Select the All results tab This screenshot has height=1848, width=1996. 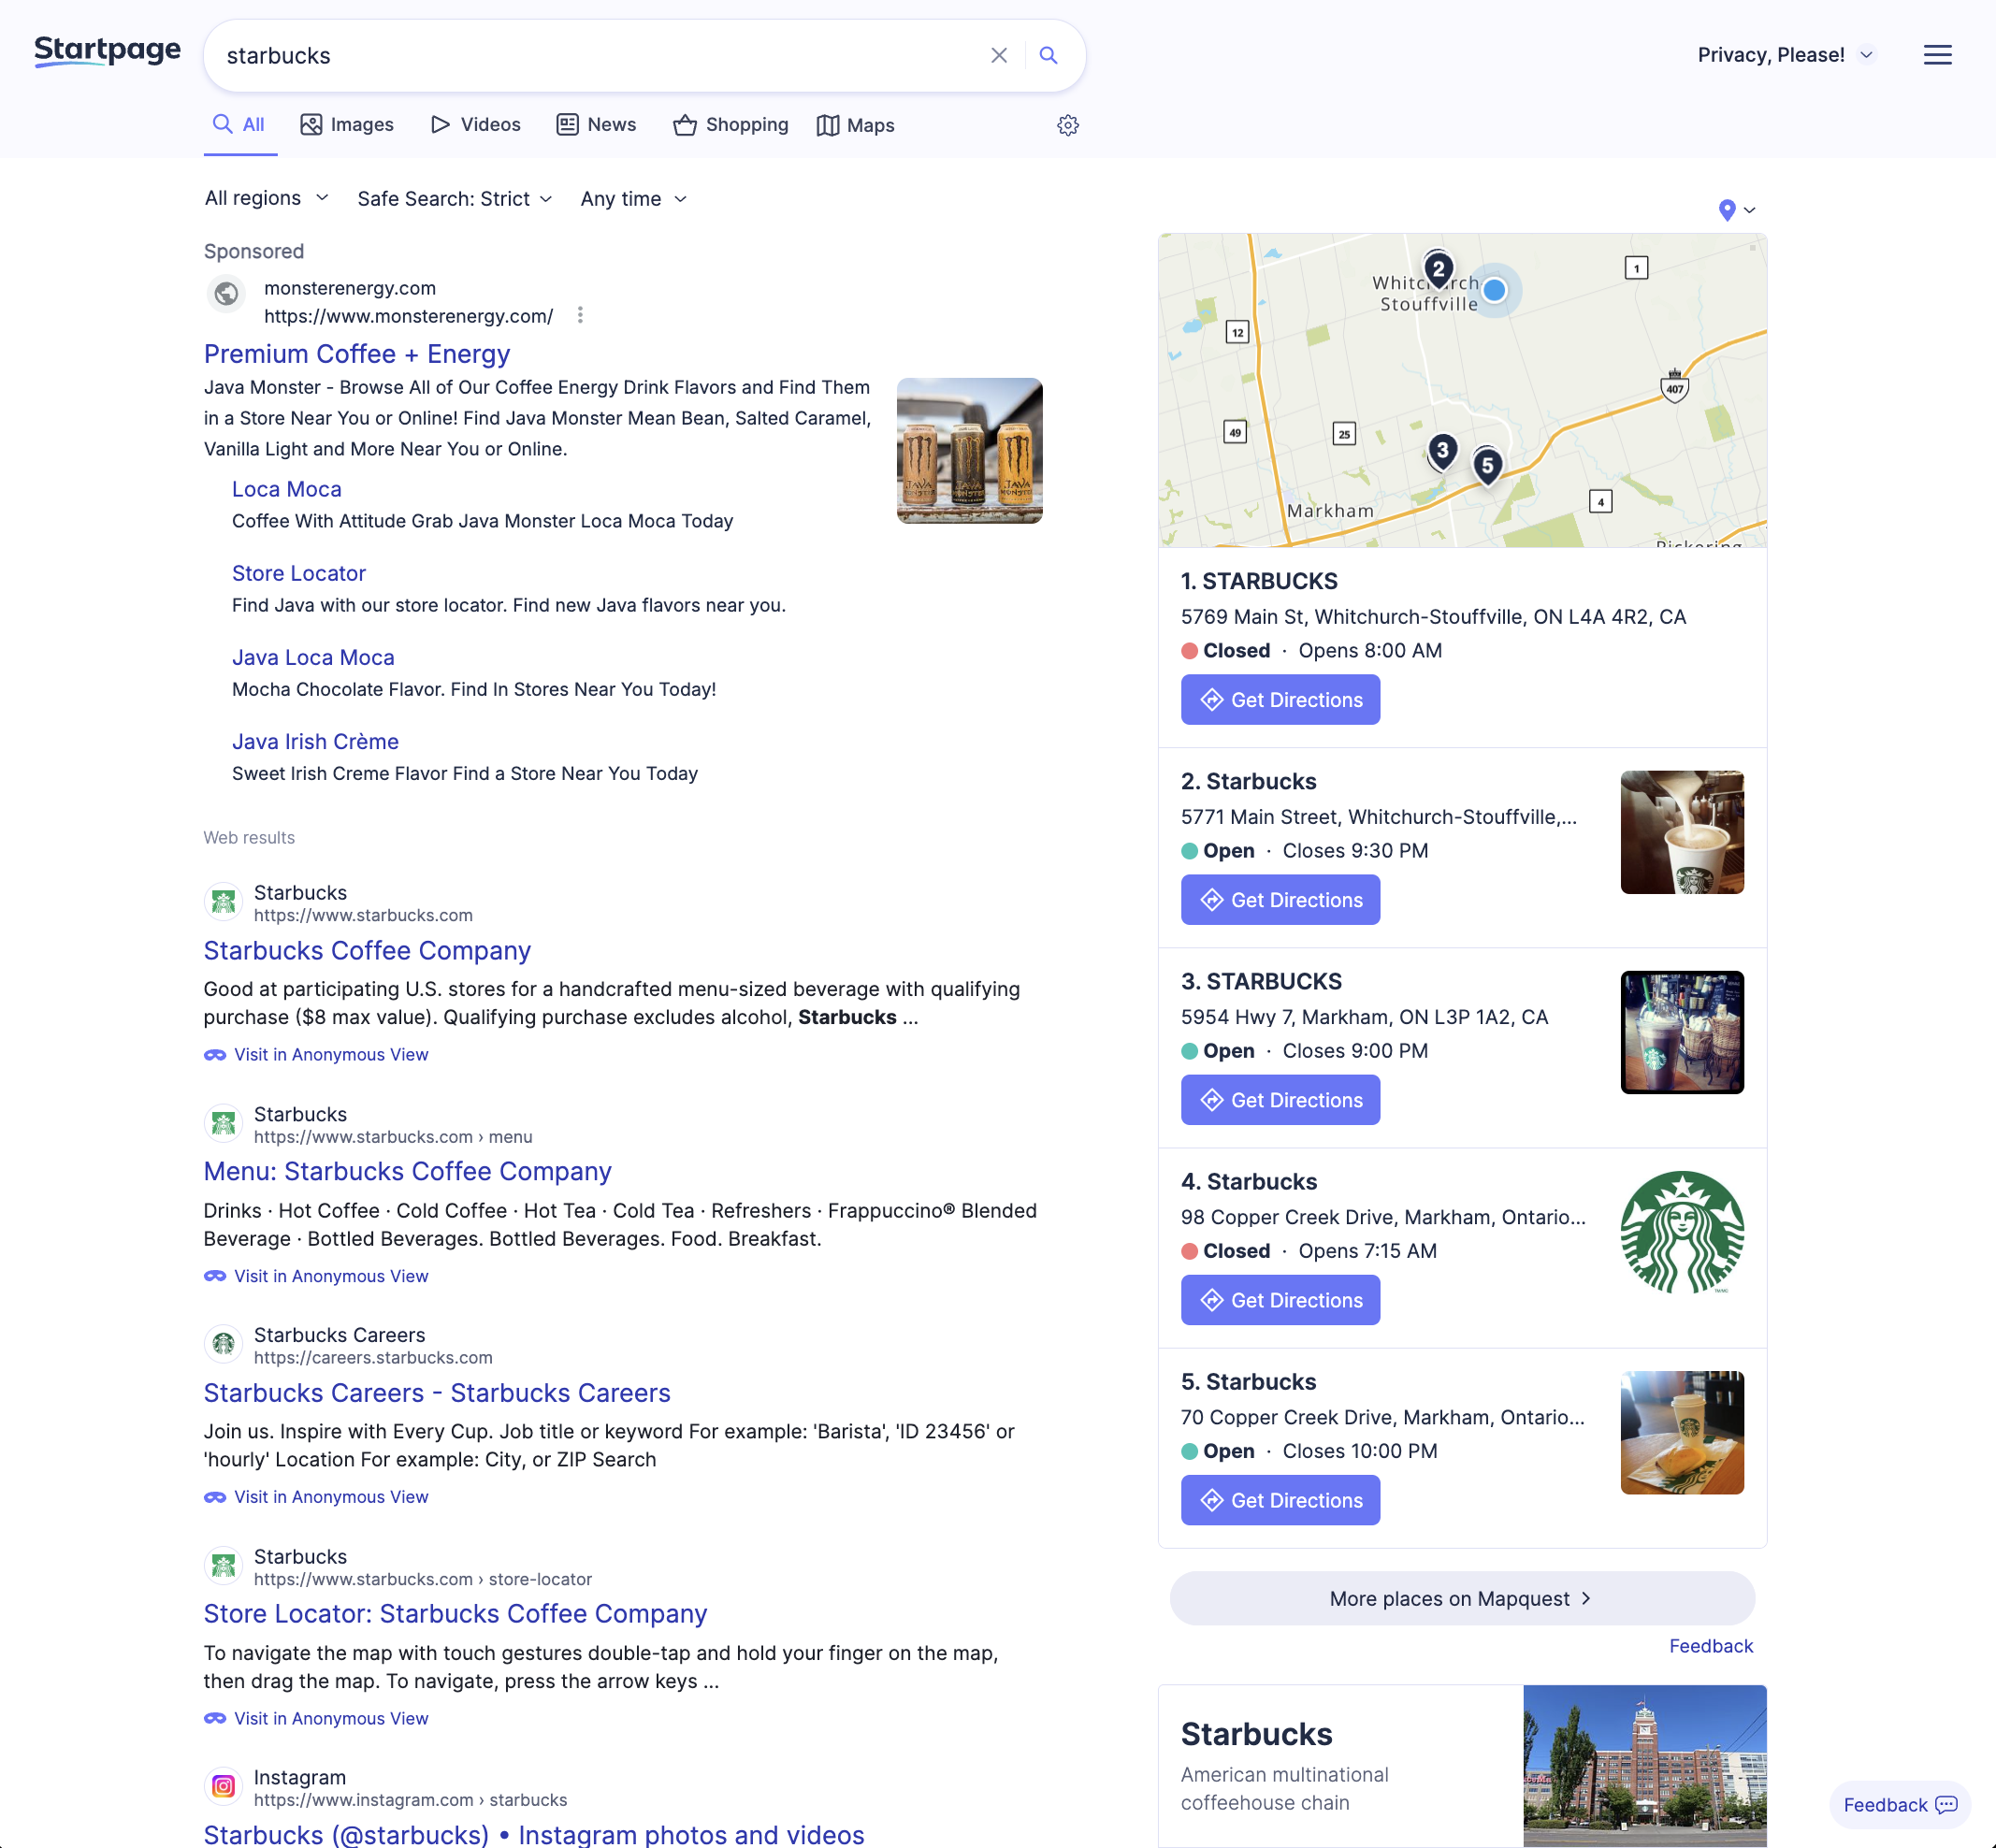pos(239,125)
